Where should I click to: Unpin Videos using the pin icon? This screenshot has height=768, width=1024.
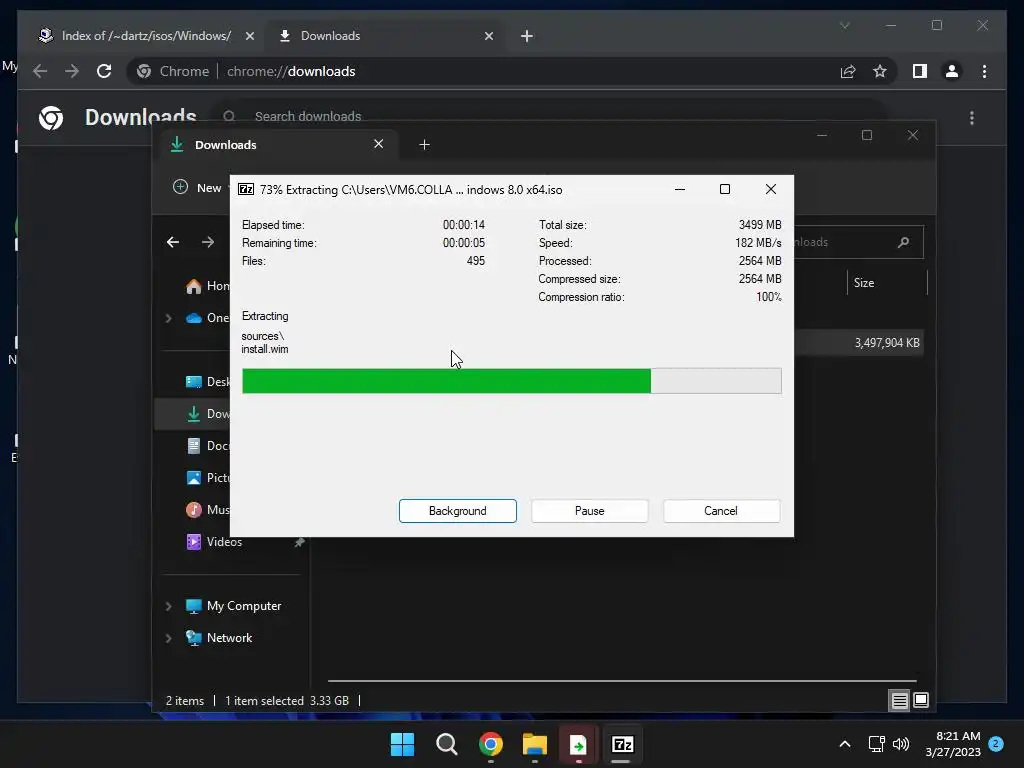[299, 543]
